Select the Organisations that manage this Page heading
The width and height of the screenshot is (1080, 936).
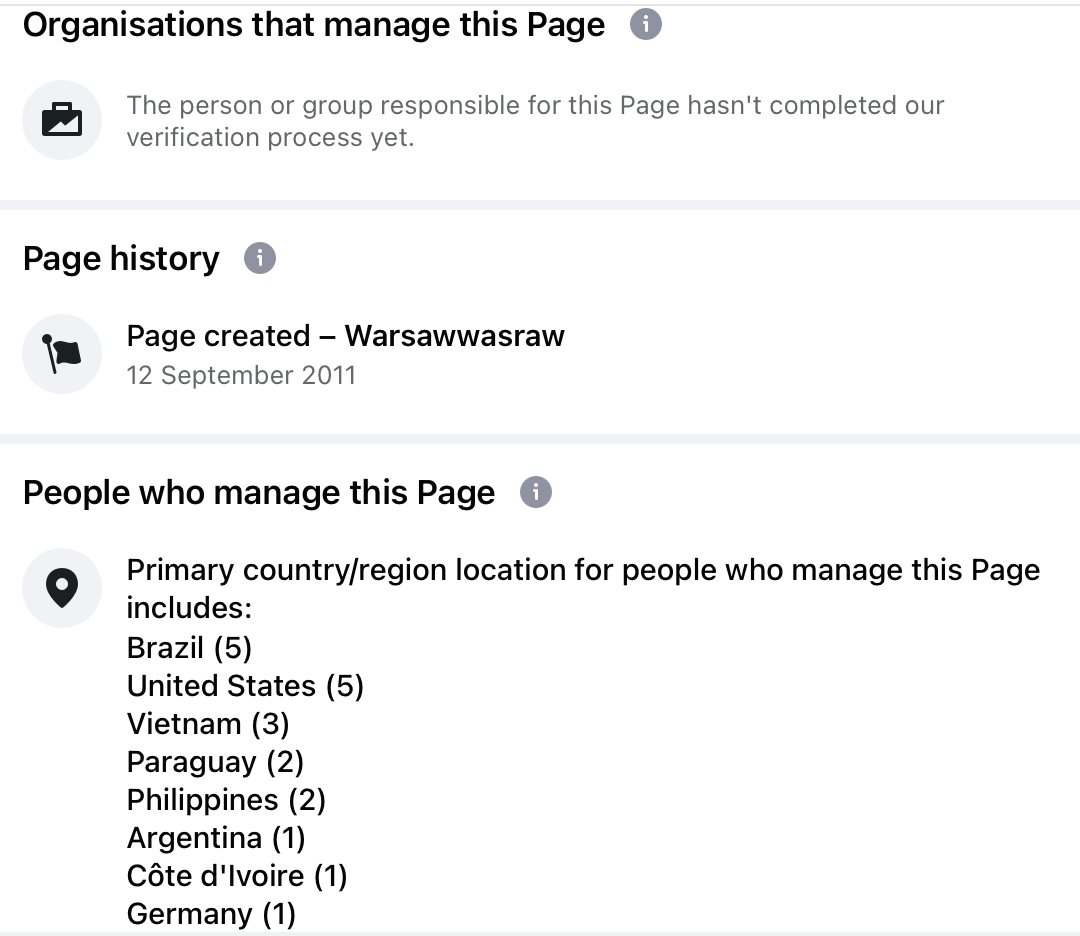pyautogui.click(x=314, y=25)
